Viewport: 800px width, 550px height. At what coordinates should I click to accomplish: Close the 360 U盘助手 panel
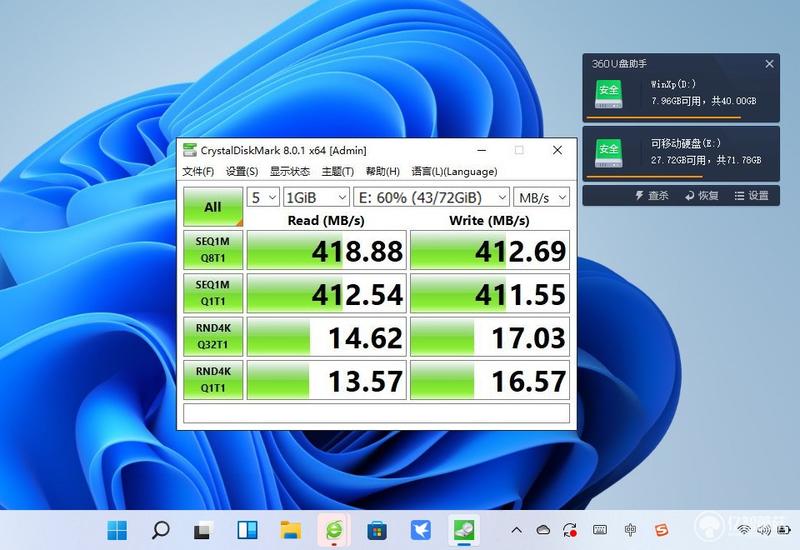click(769, 64)
